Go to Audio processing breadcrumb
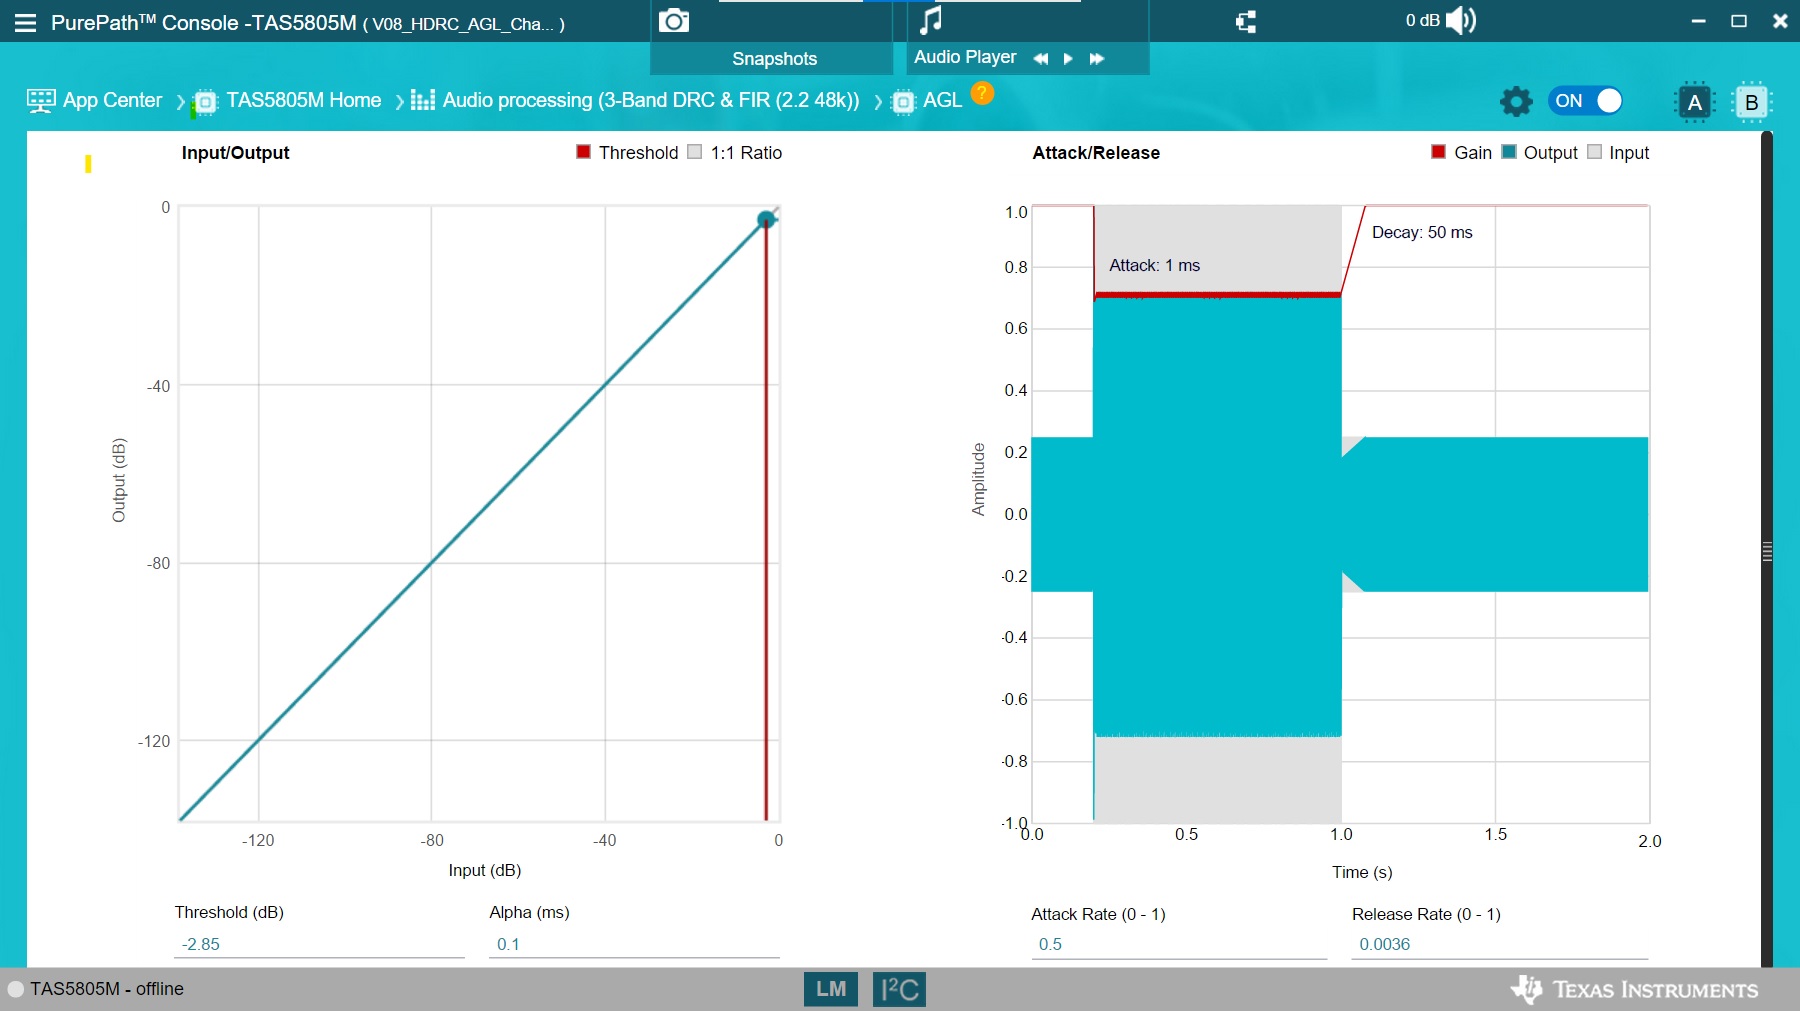The height and width of the screenshot is (1011, 1800). pyautogui.click(x=651, y=100)
